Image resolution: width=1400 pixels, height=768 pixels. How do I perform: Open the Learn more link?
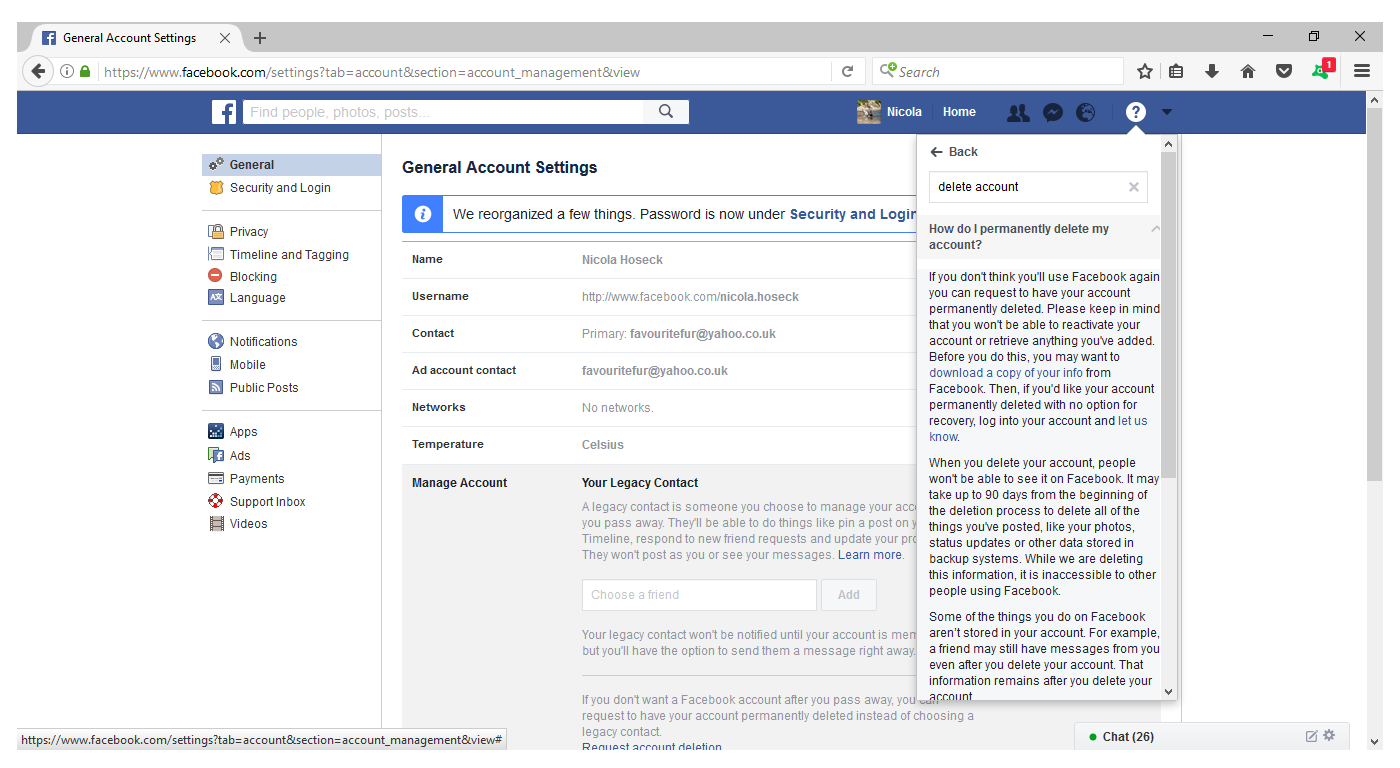(x=870, y=555)
